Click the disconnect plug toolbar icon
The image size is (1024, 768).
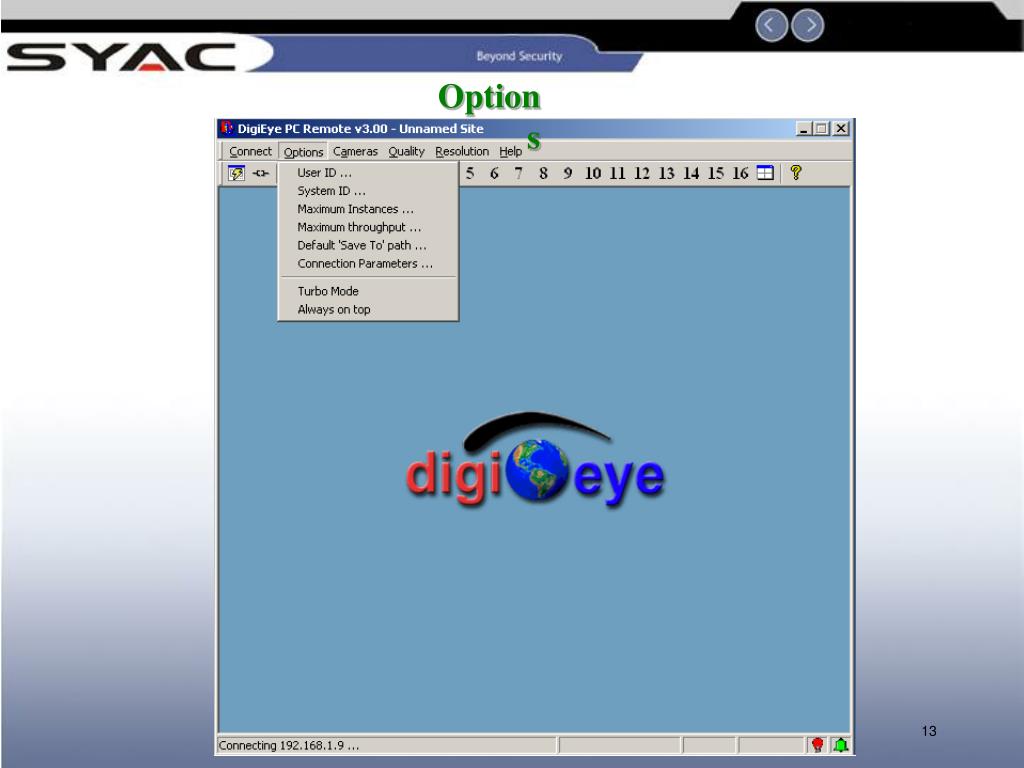[261, 173]
